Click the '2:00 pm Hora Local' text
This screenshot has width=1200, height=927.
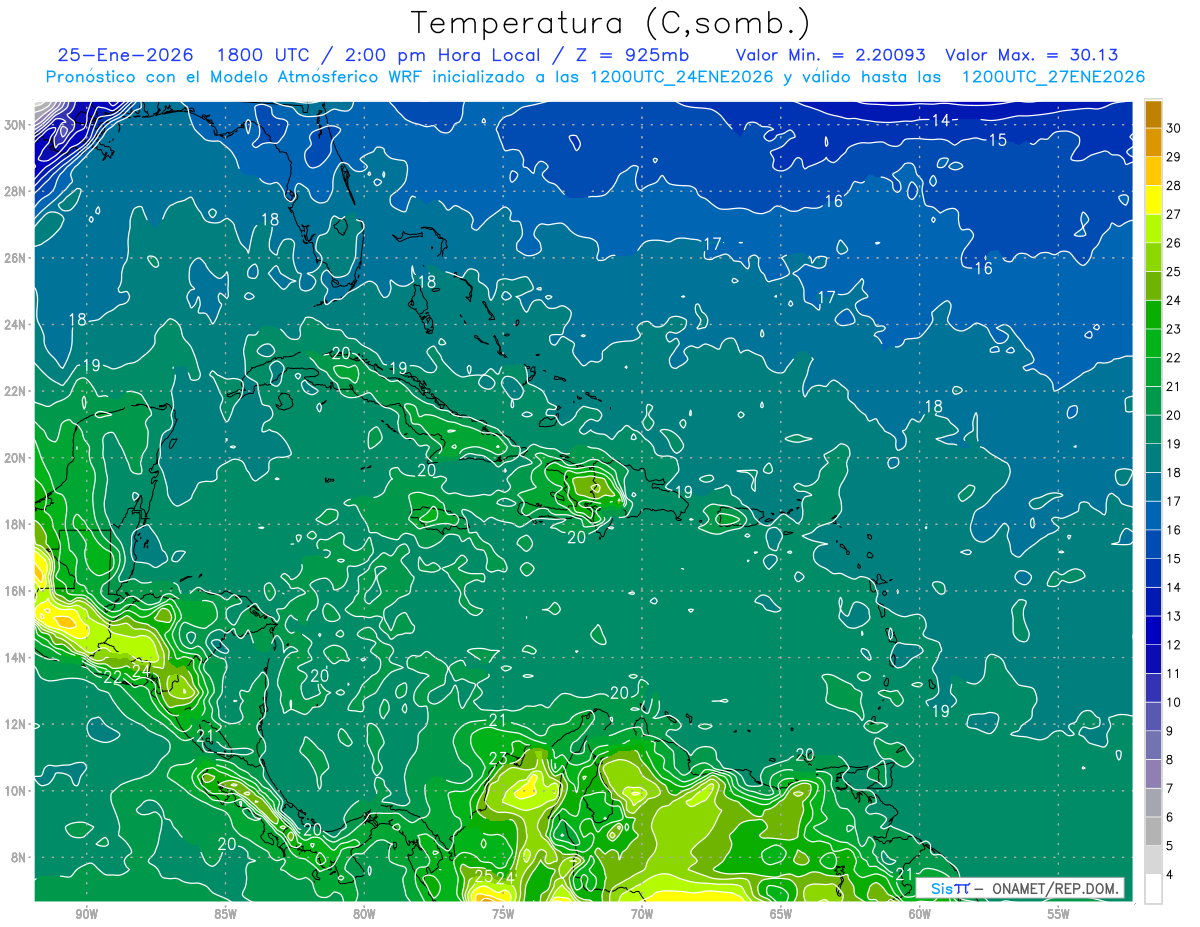point(440,56)
